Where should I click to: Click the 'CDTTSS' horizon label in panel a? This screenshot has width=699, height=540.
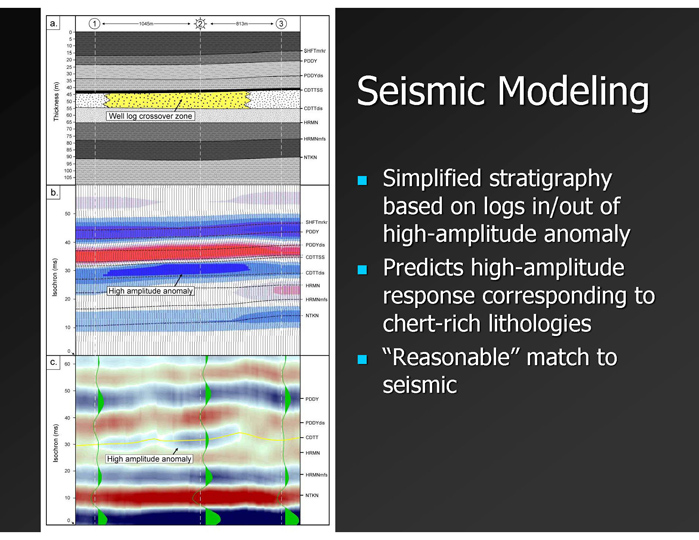click(x=313, y=90)
